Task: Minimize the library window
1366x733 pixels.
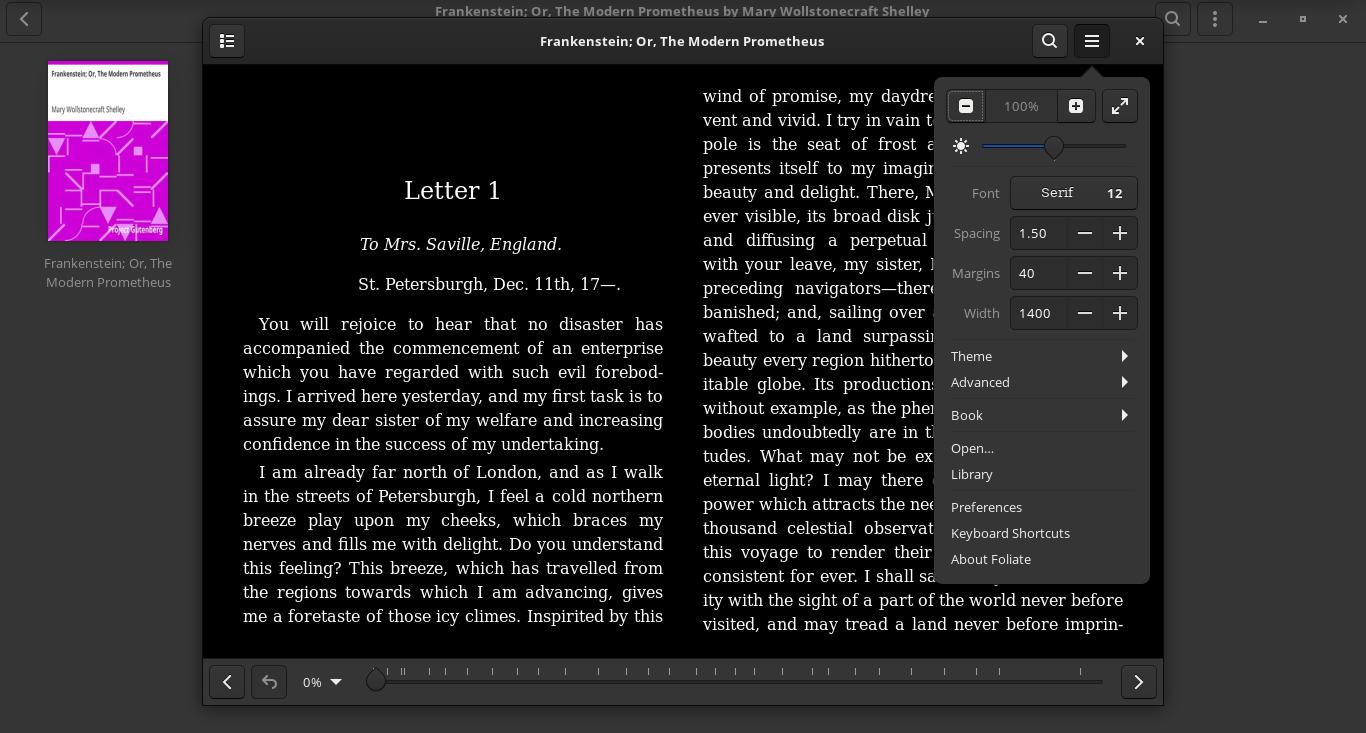Action: pos(1263,18)
